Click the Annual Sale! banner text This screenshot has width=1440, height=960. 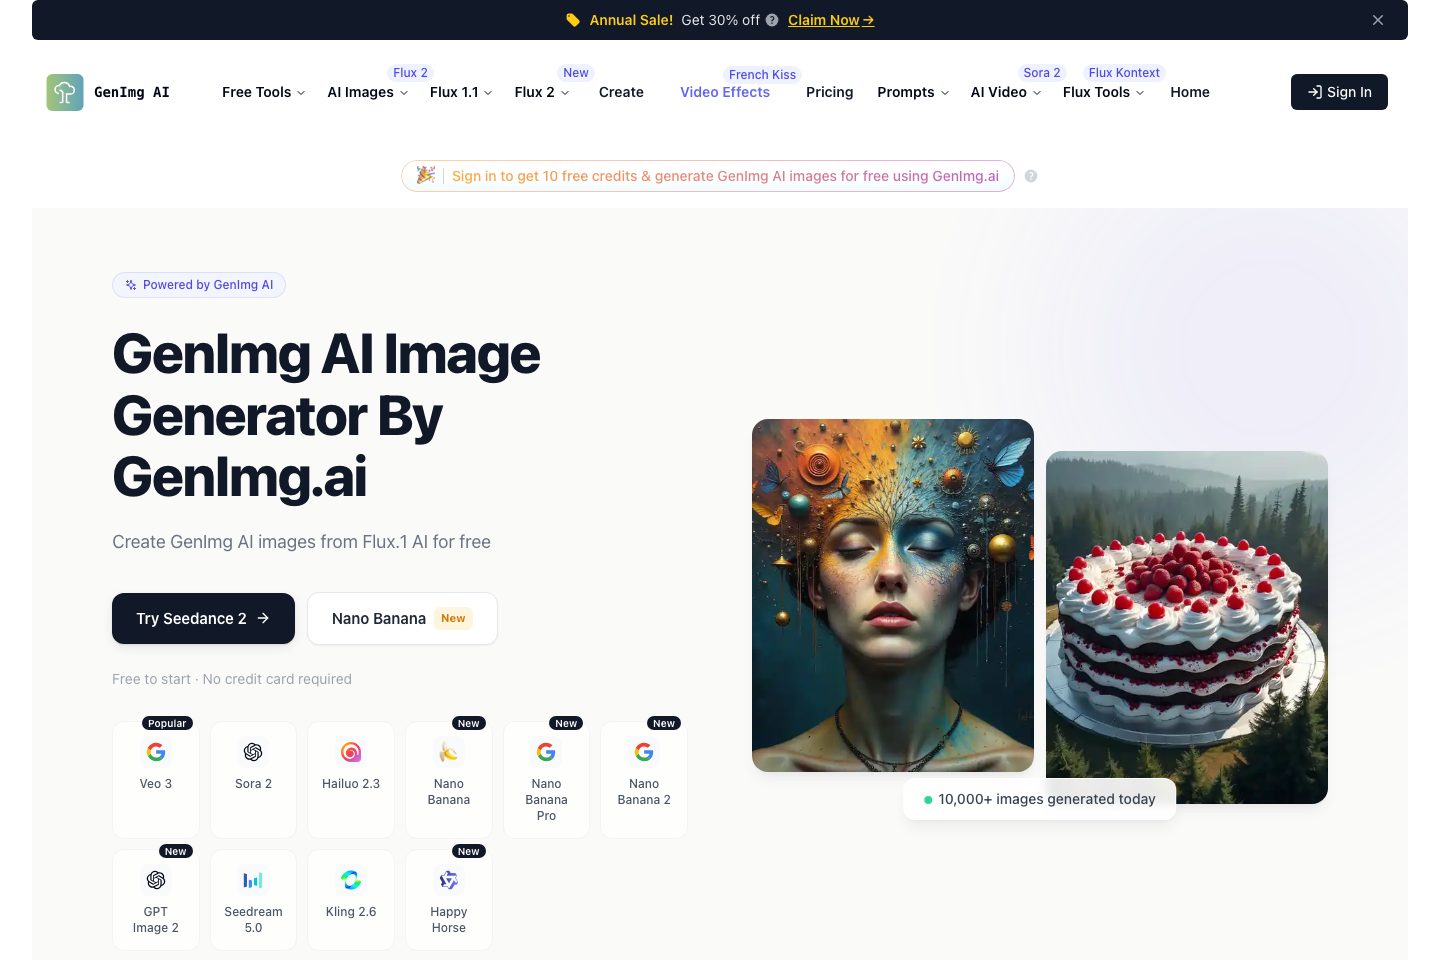tap(631, 20)
